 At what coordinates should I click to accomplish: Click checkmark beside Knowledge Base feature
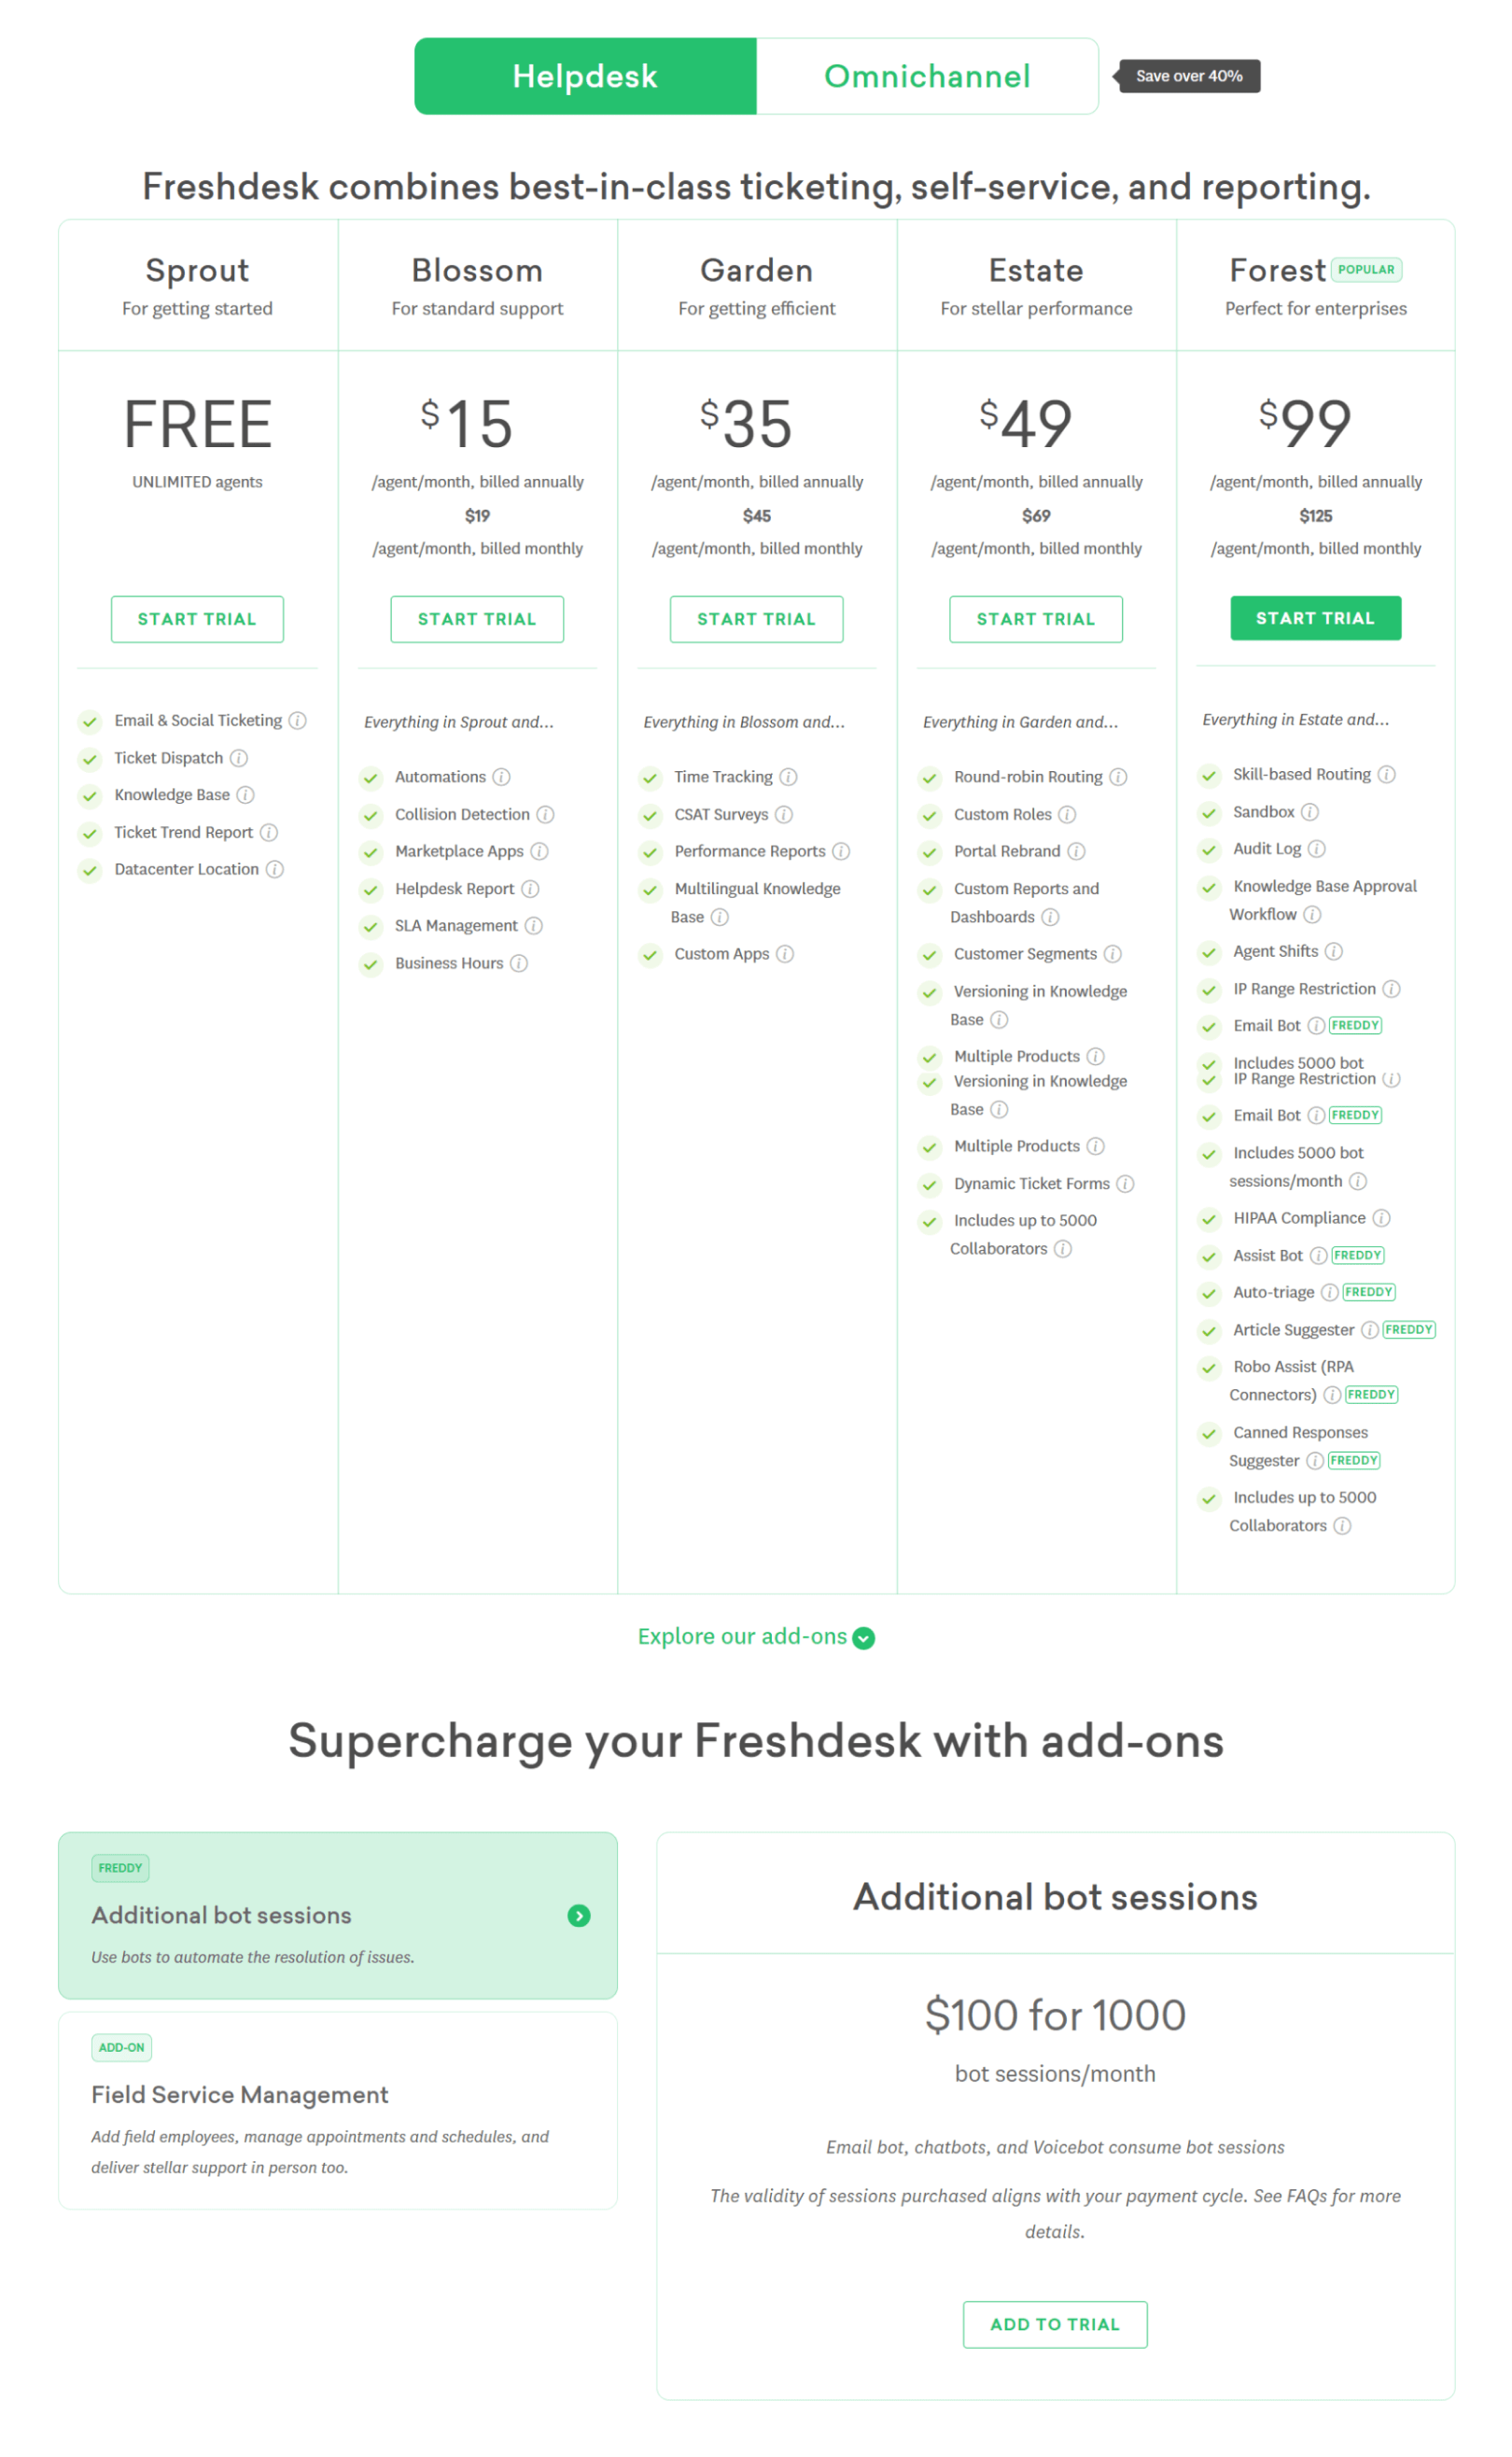pyautogui.click(x=90, y=796)
